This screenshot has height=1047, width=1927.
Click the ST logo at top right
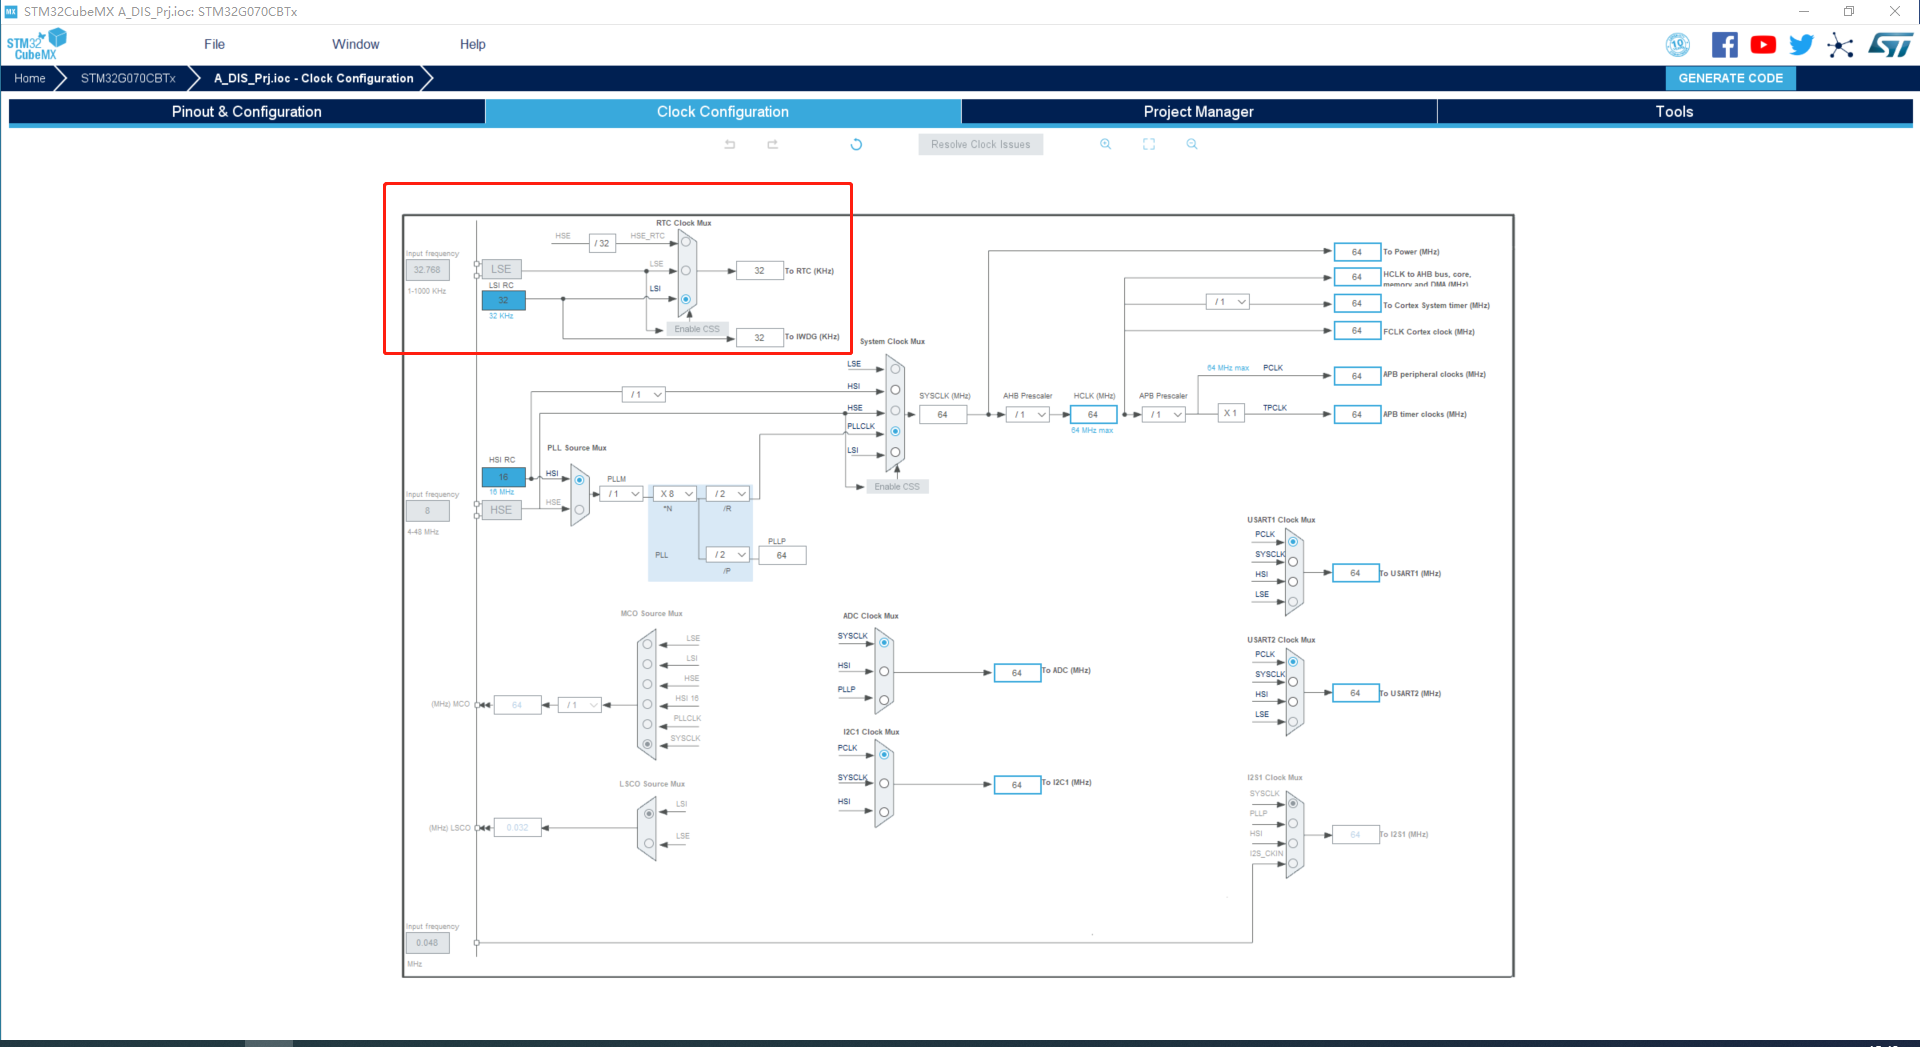coord(1890,45)
